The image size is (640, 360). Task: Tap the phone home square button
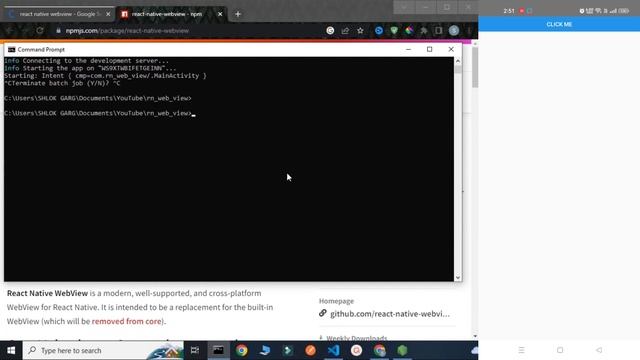[560, 350]
